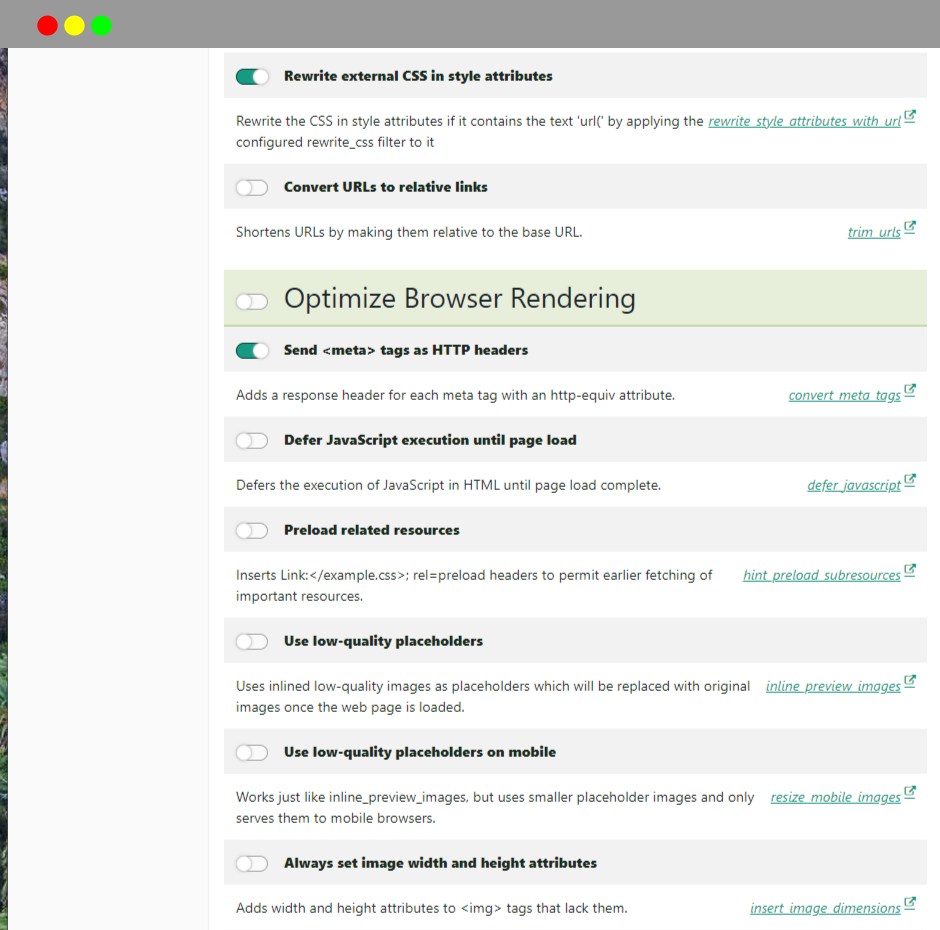Open the insert_image_dimensions link
940x930 pixels.
click(x=825, y=908)
